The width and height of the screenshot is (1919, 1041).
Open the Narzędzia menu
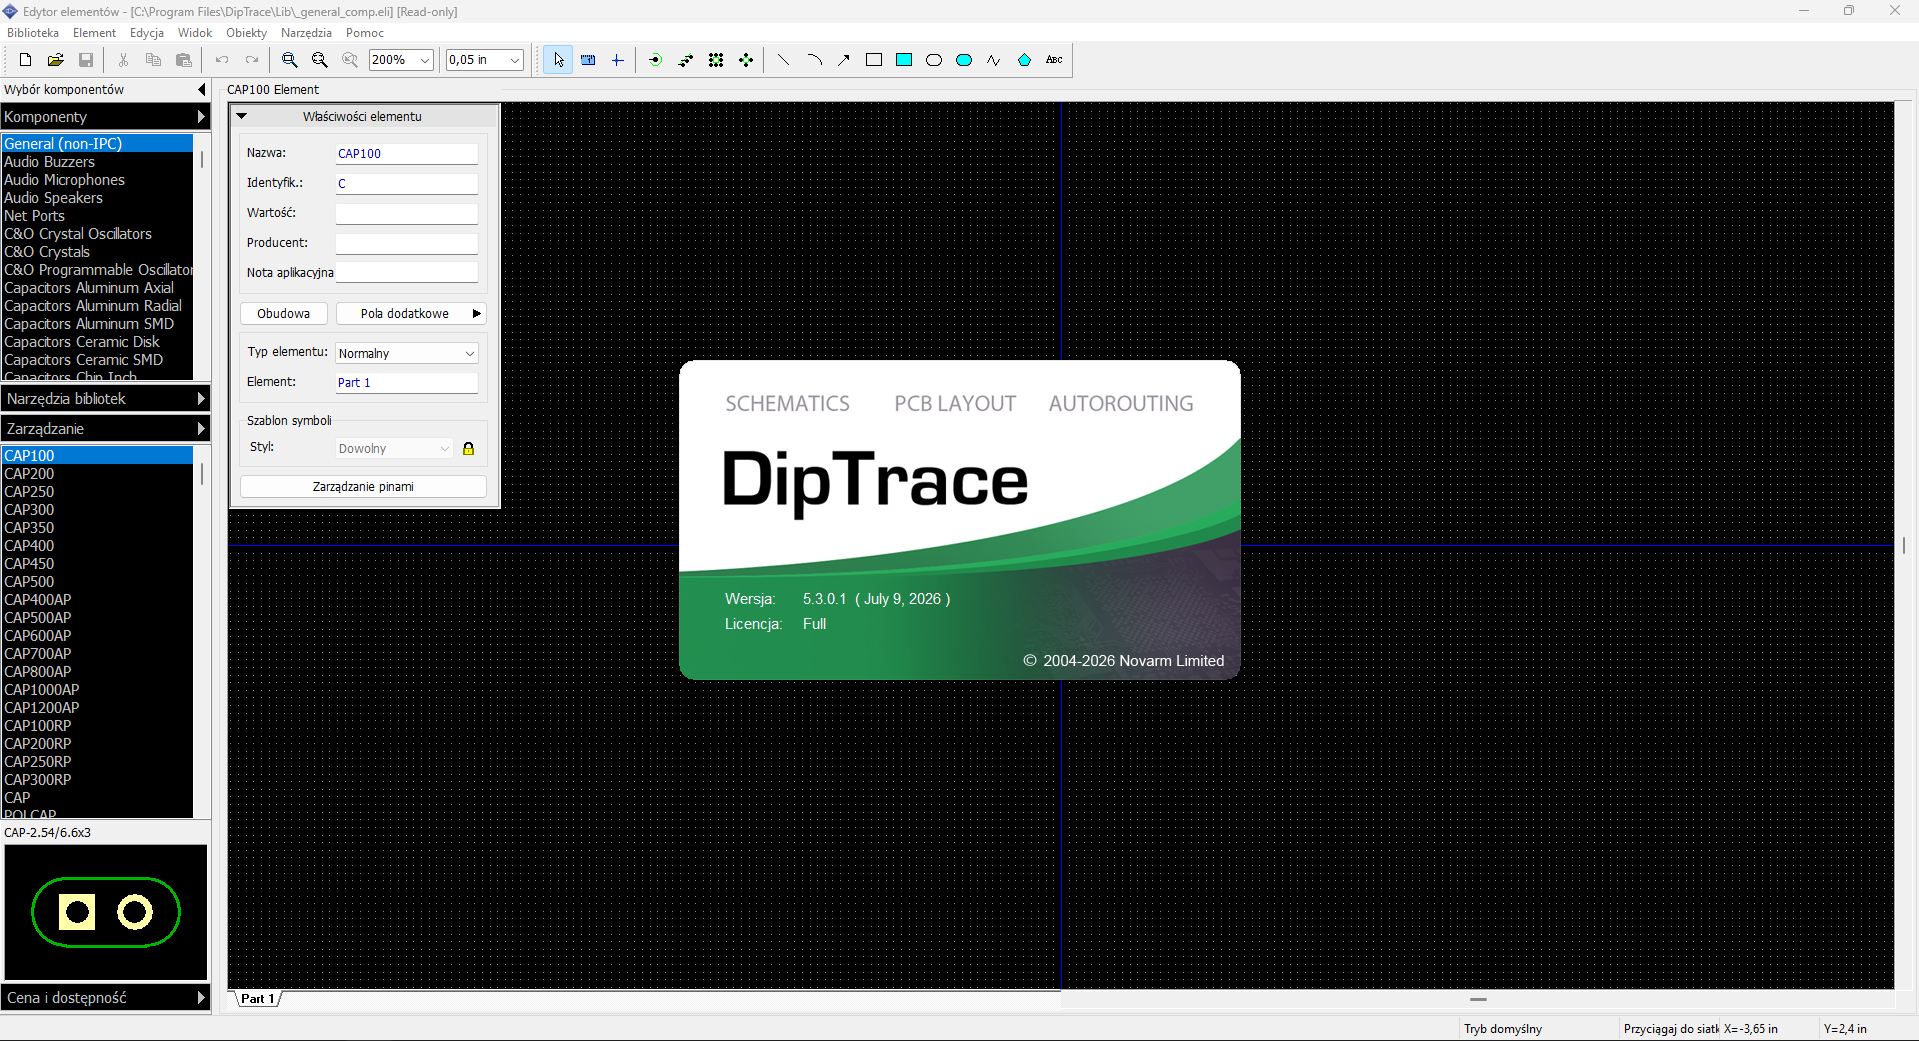point(306,33)
